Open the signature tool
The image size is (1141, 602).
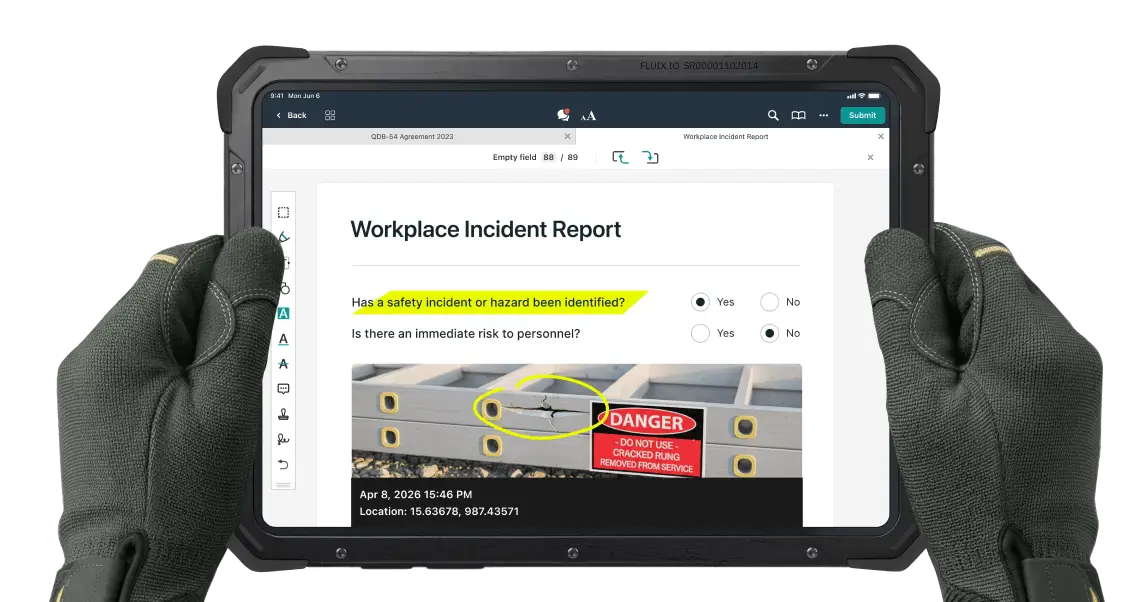(x=283, y=439)
